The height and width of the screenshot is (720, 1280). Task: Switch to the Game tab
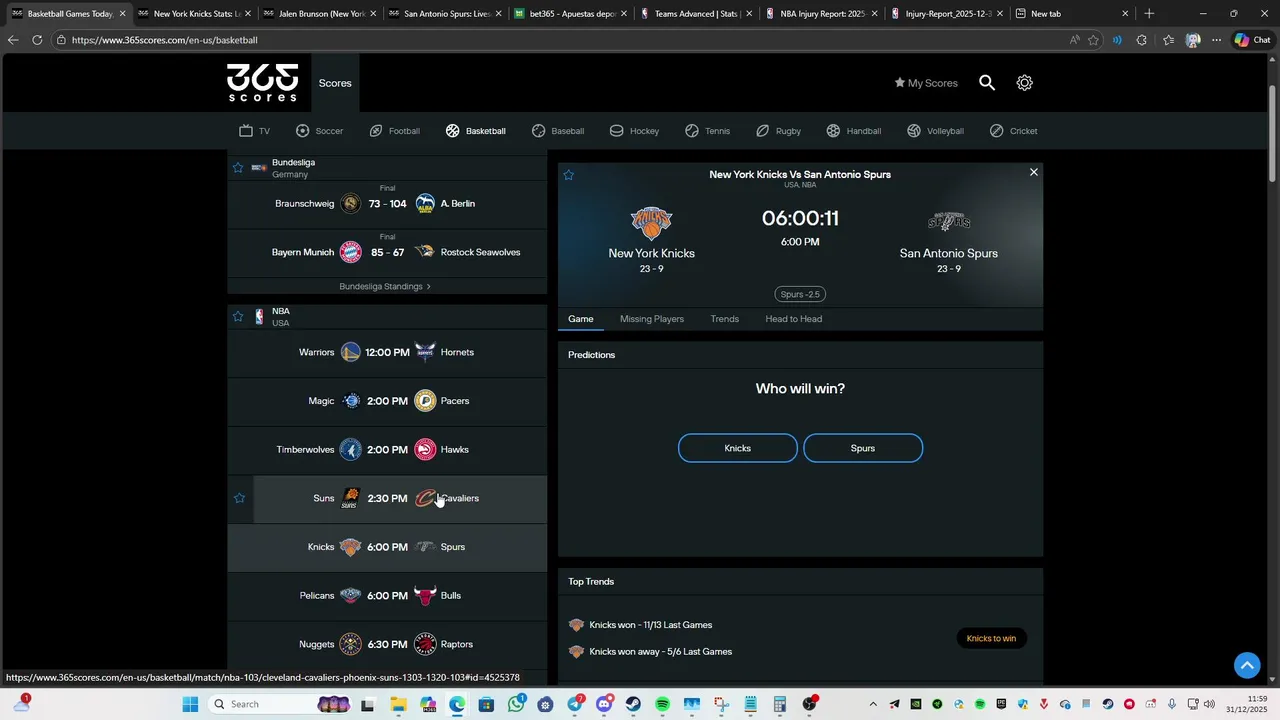click(581, 319)
